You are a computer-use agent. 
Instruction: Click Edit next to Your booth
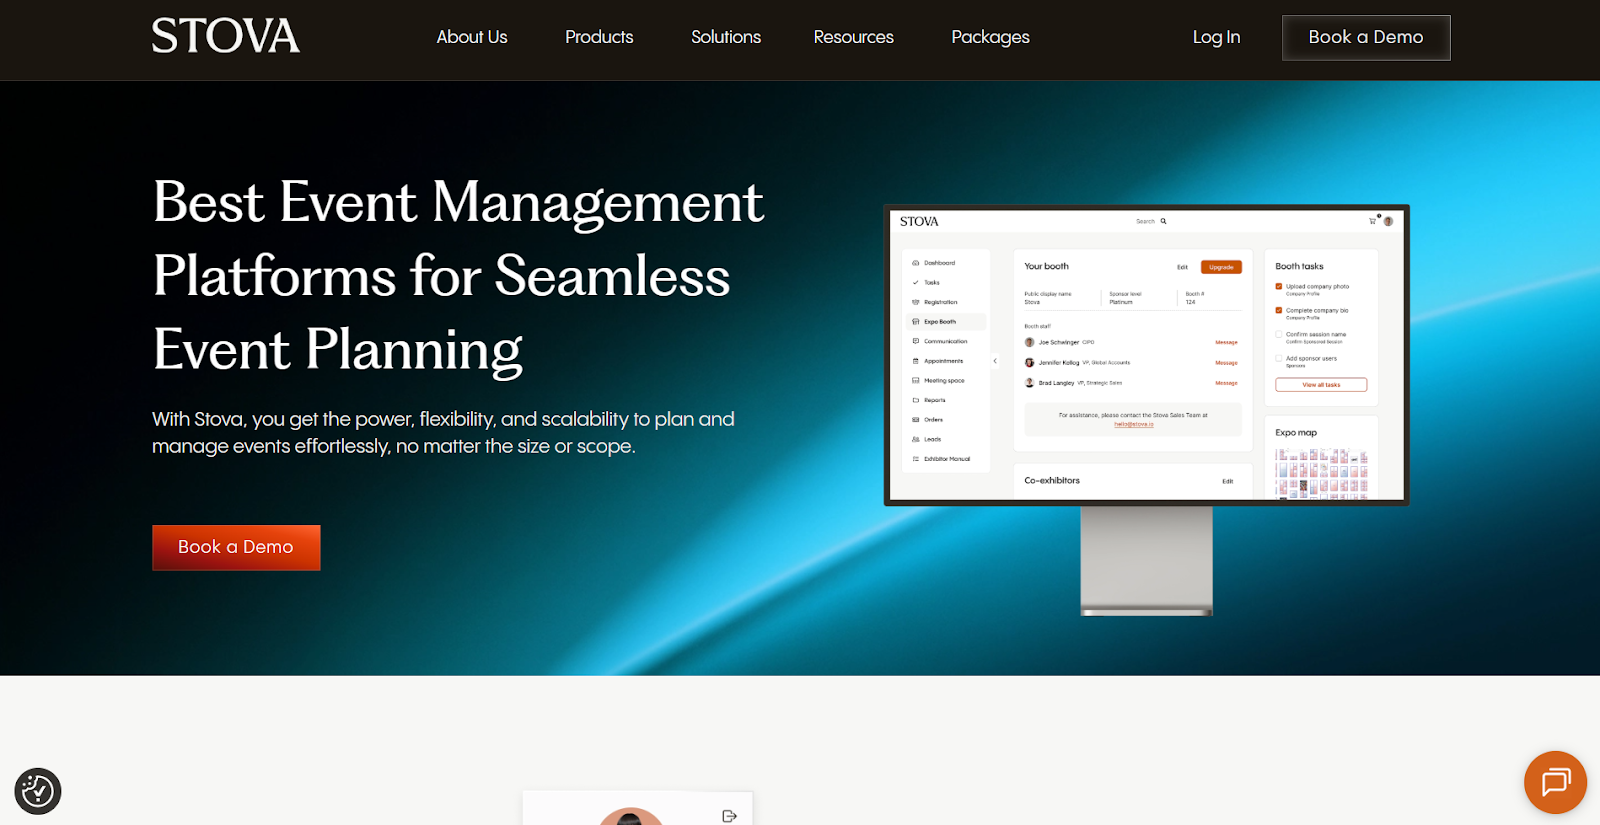coord(1182,267)
